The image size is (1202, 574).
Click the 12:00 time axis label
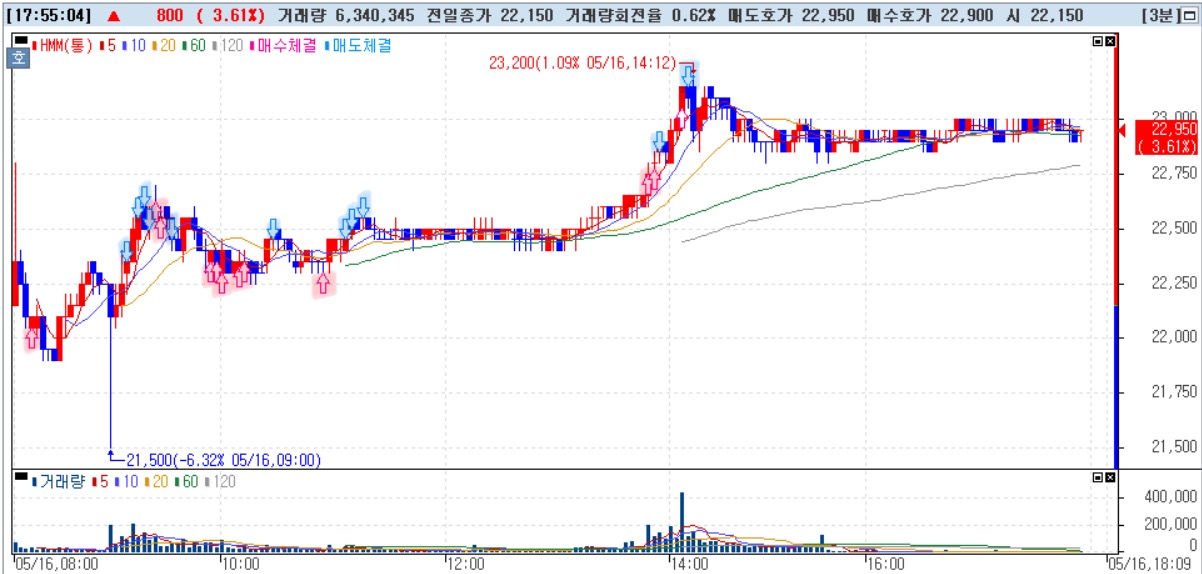coord(466,564)
